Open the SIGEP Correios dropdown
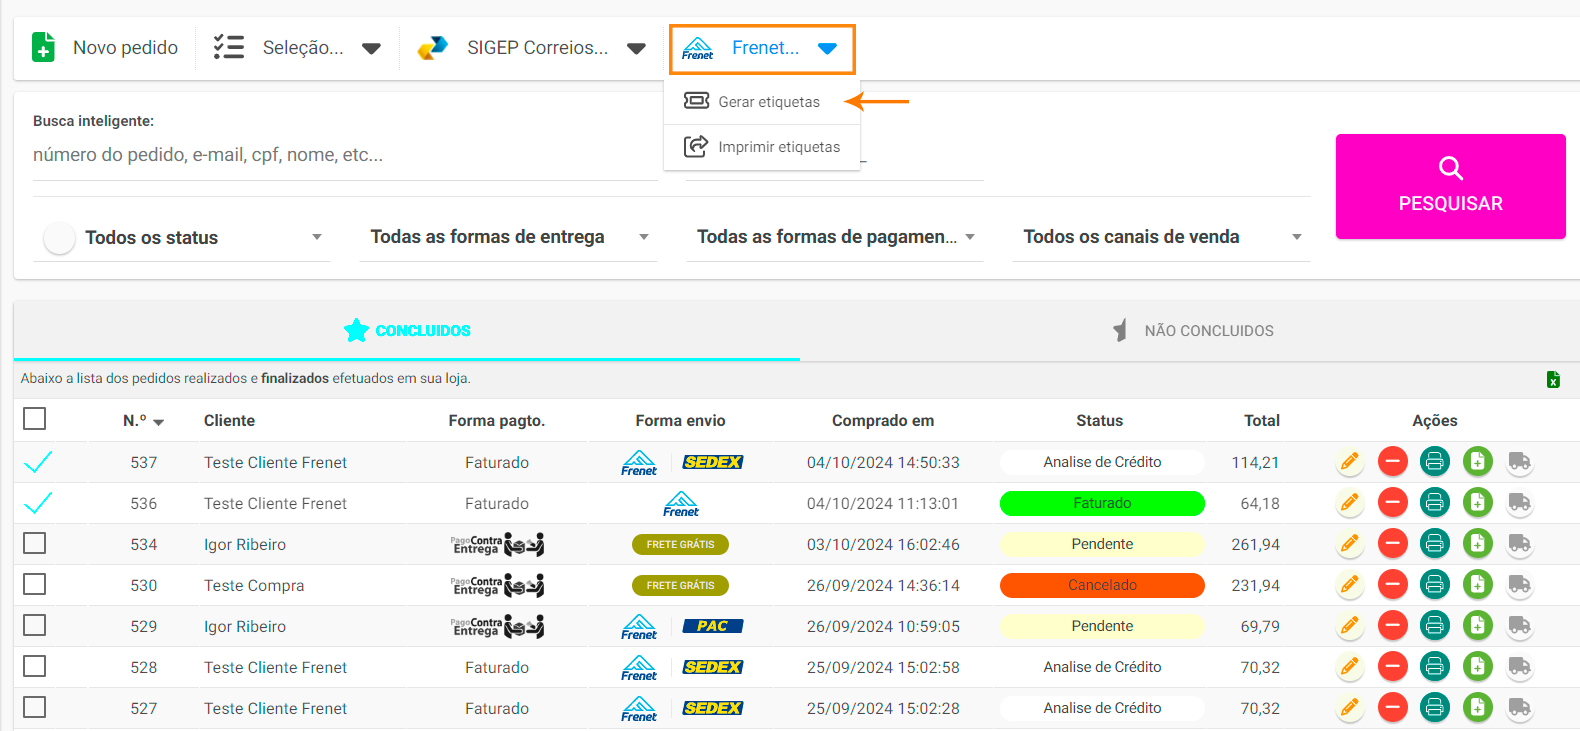1580x731 pixels. coord(531,48)
